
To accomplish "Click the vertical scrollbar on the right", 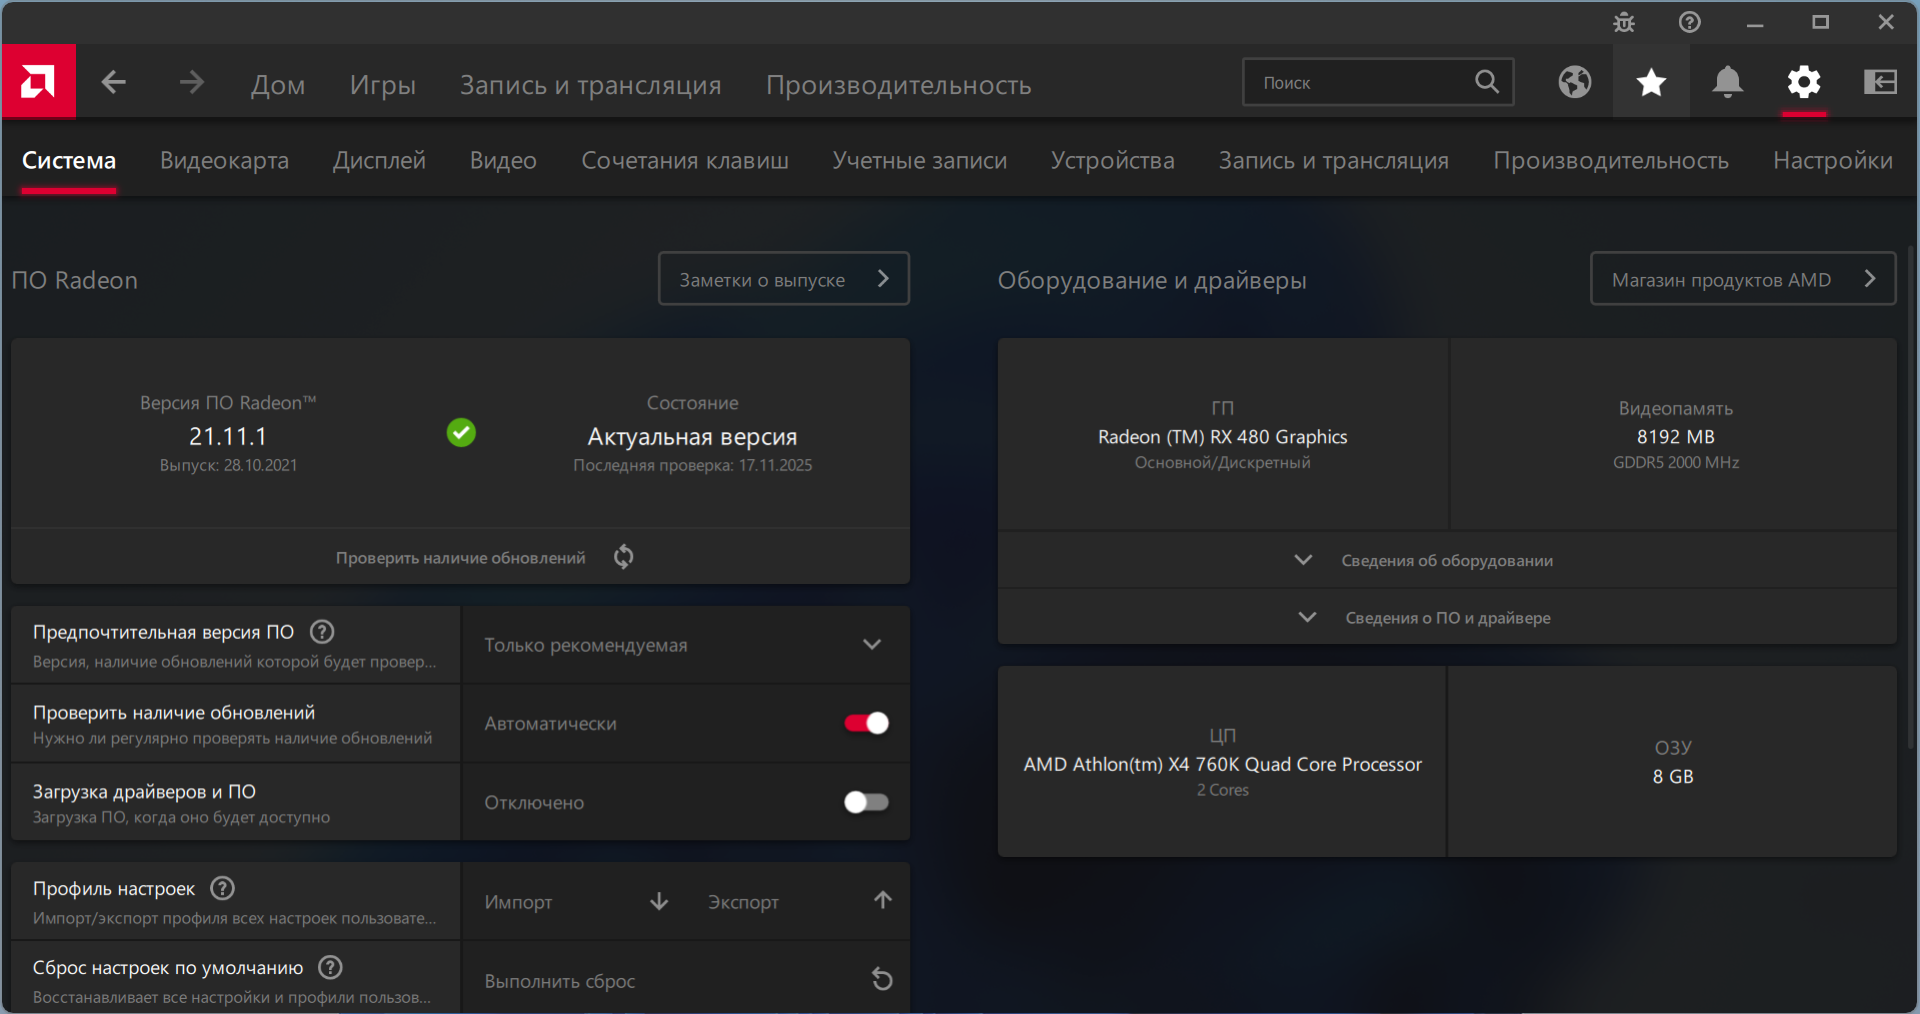I will 1912,496.
